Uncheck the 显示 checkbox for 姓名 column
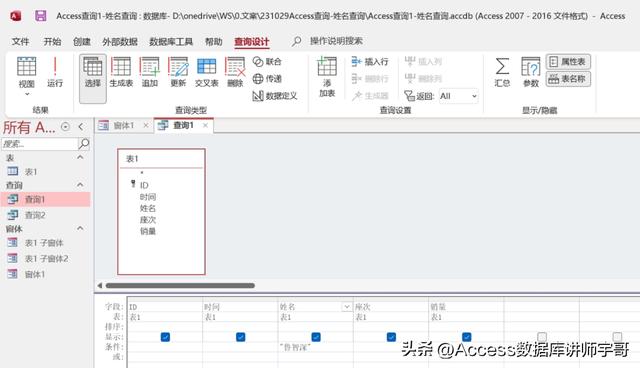The width and height of the screenshot is (640, 368). [316, 337]
